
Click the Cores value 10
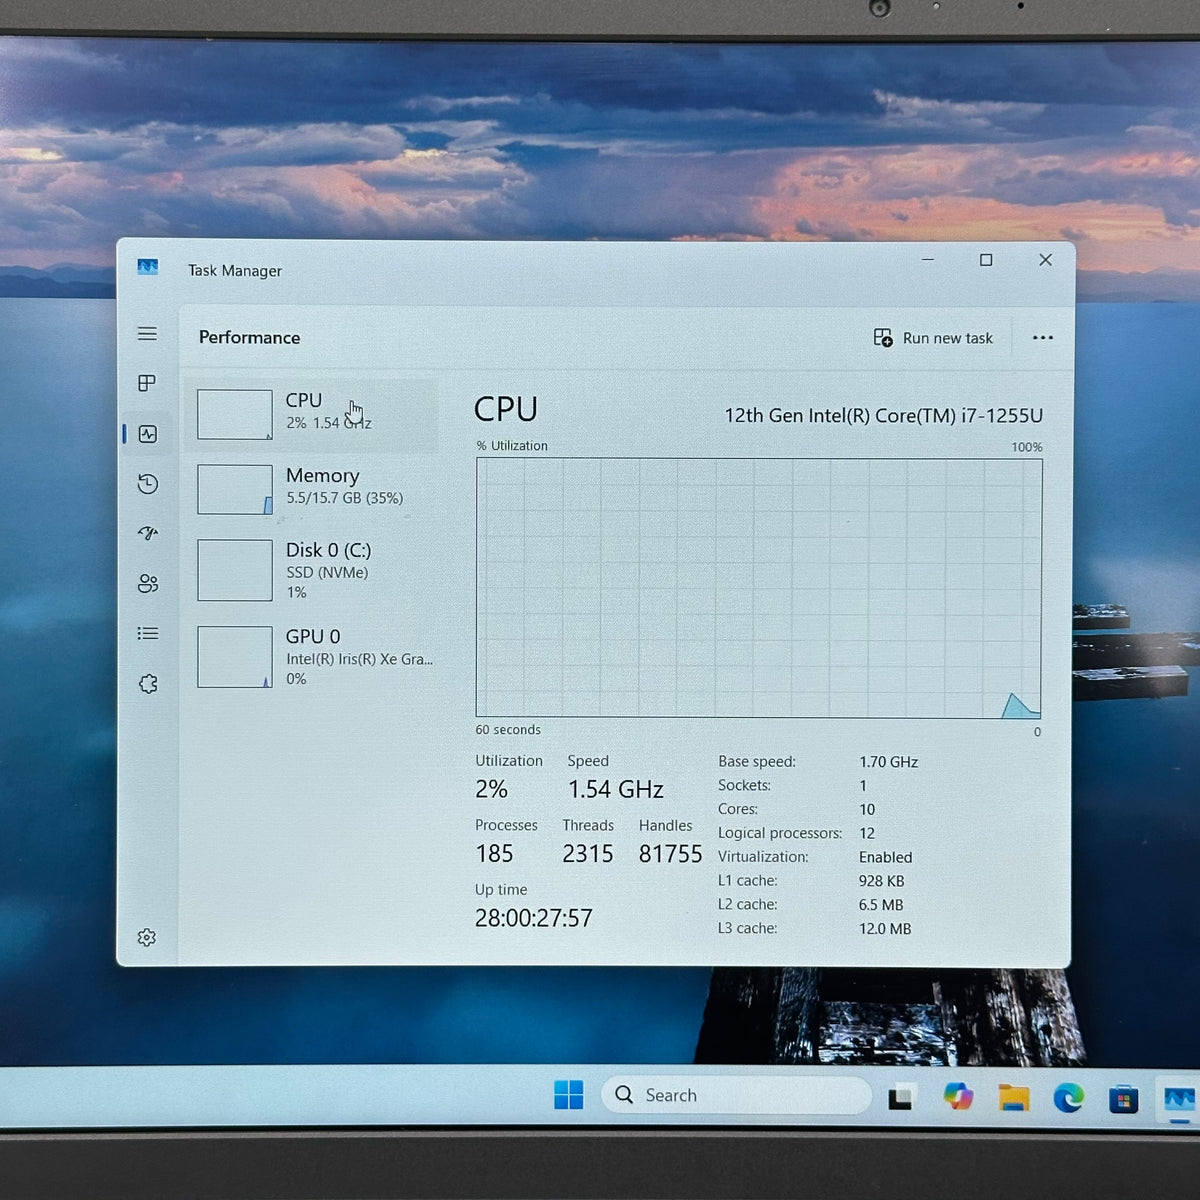coord(867,809)
